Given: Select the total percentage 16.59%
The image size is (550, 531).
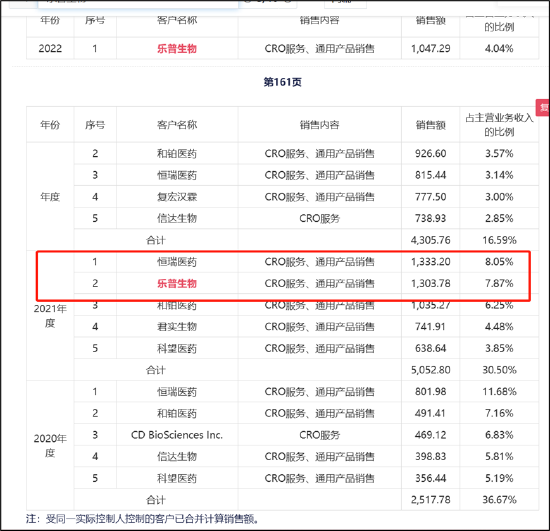Looking at the screenshot, I should point(499,240).
